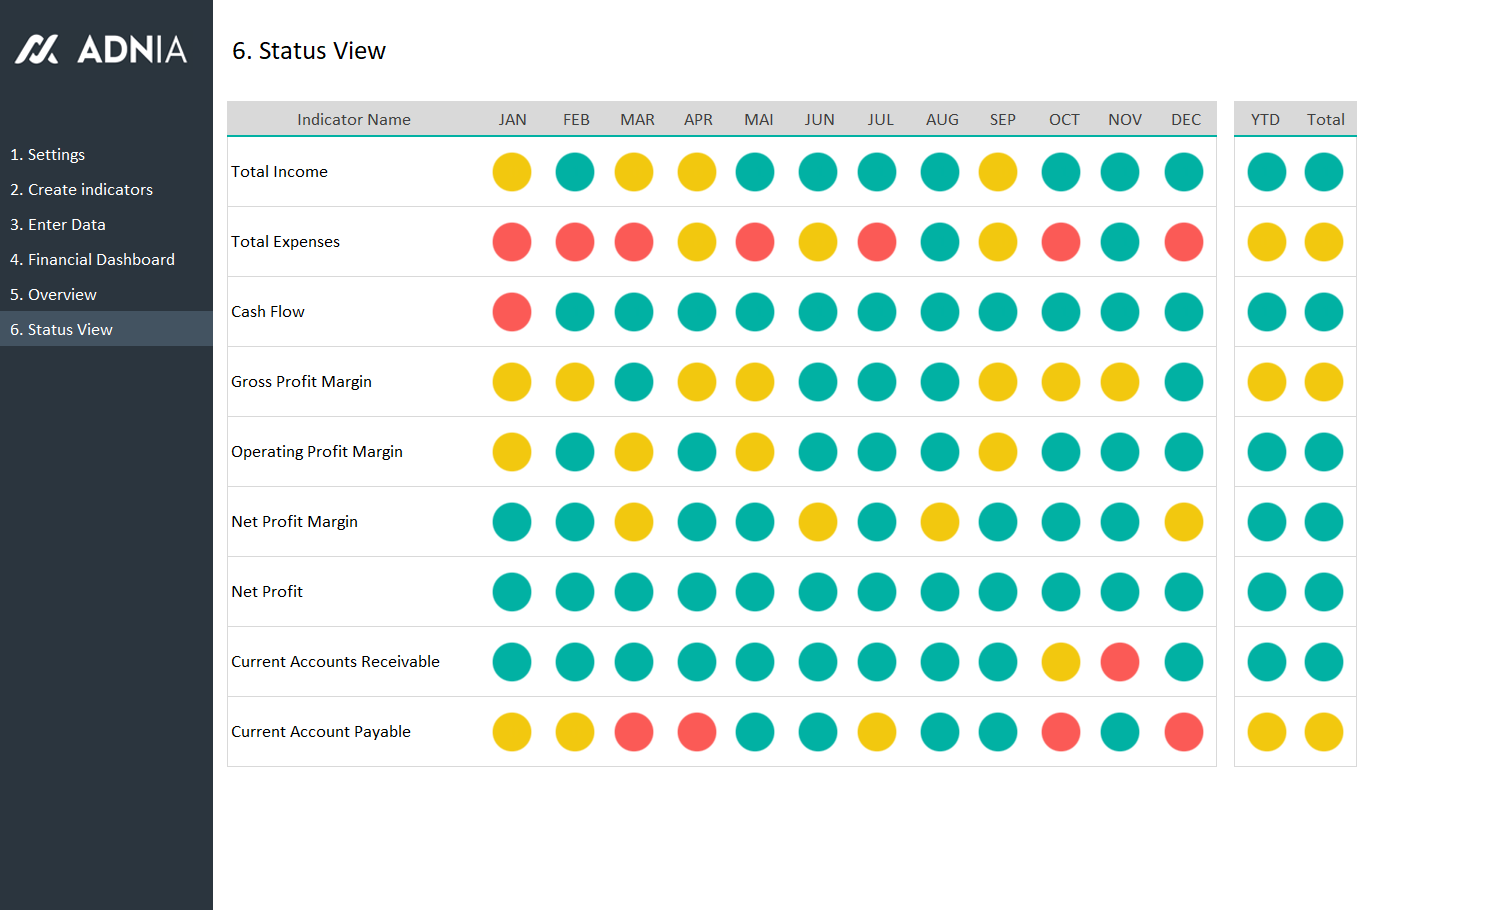Open the Financial Dashboard page
Image resolution: width=1497 pixels, height=913 pixels.
pos(93,260)
